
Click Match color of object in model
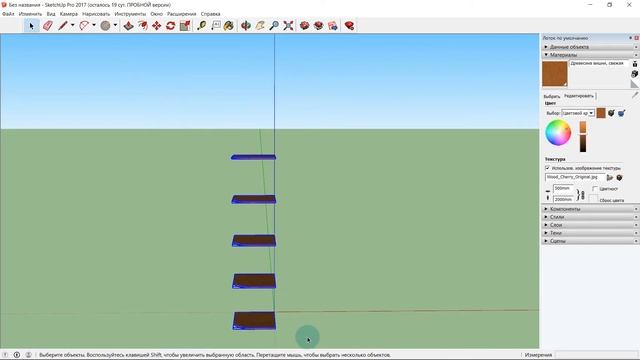click(x=611, y=113)
